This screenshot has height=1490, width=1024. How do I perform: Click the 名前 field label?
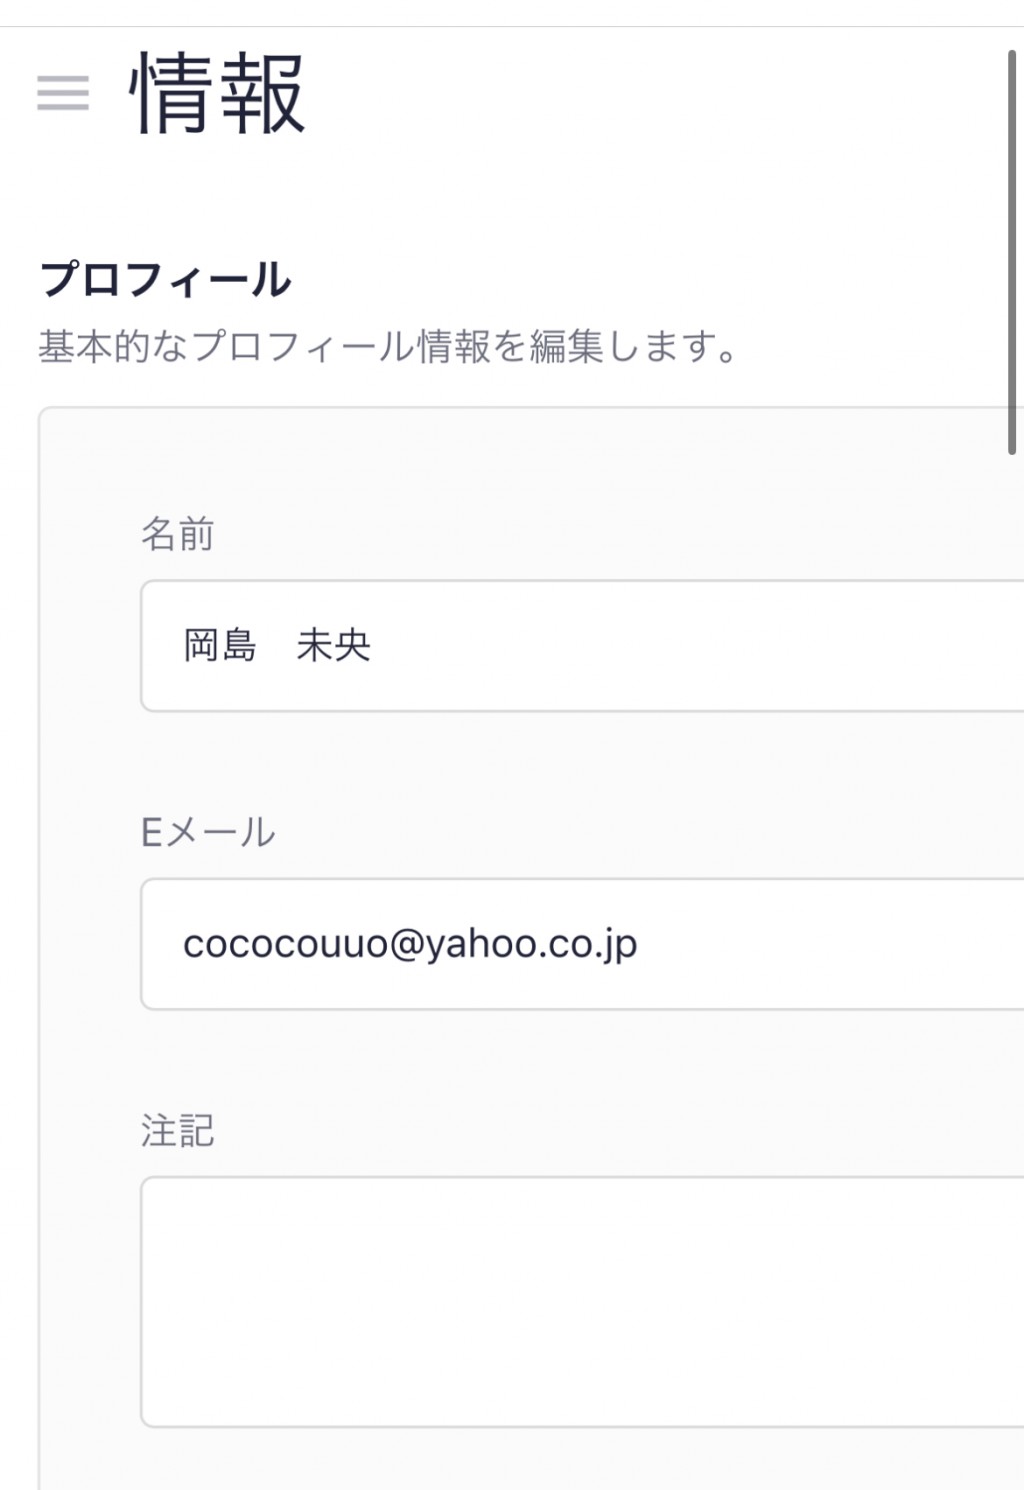pyautogui.click(x=177, y=534)
